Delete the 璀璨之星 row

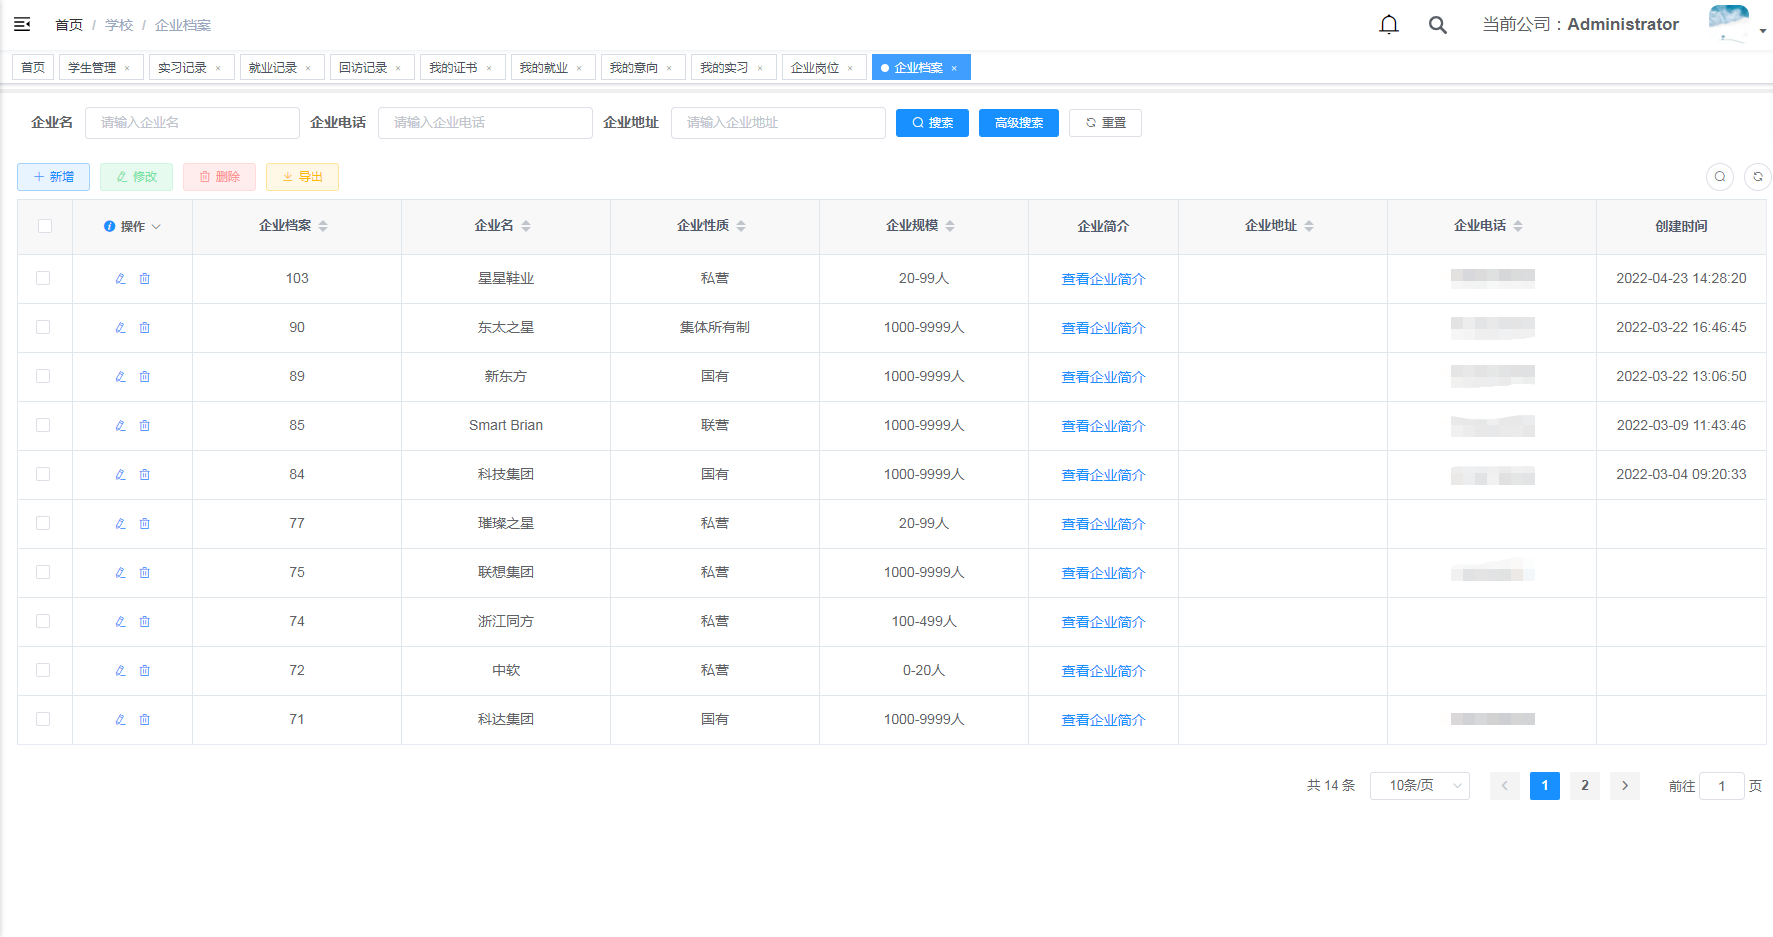point(145,524)
